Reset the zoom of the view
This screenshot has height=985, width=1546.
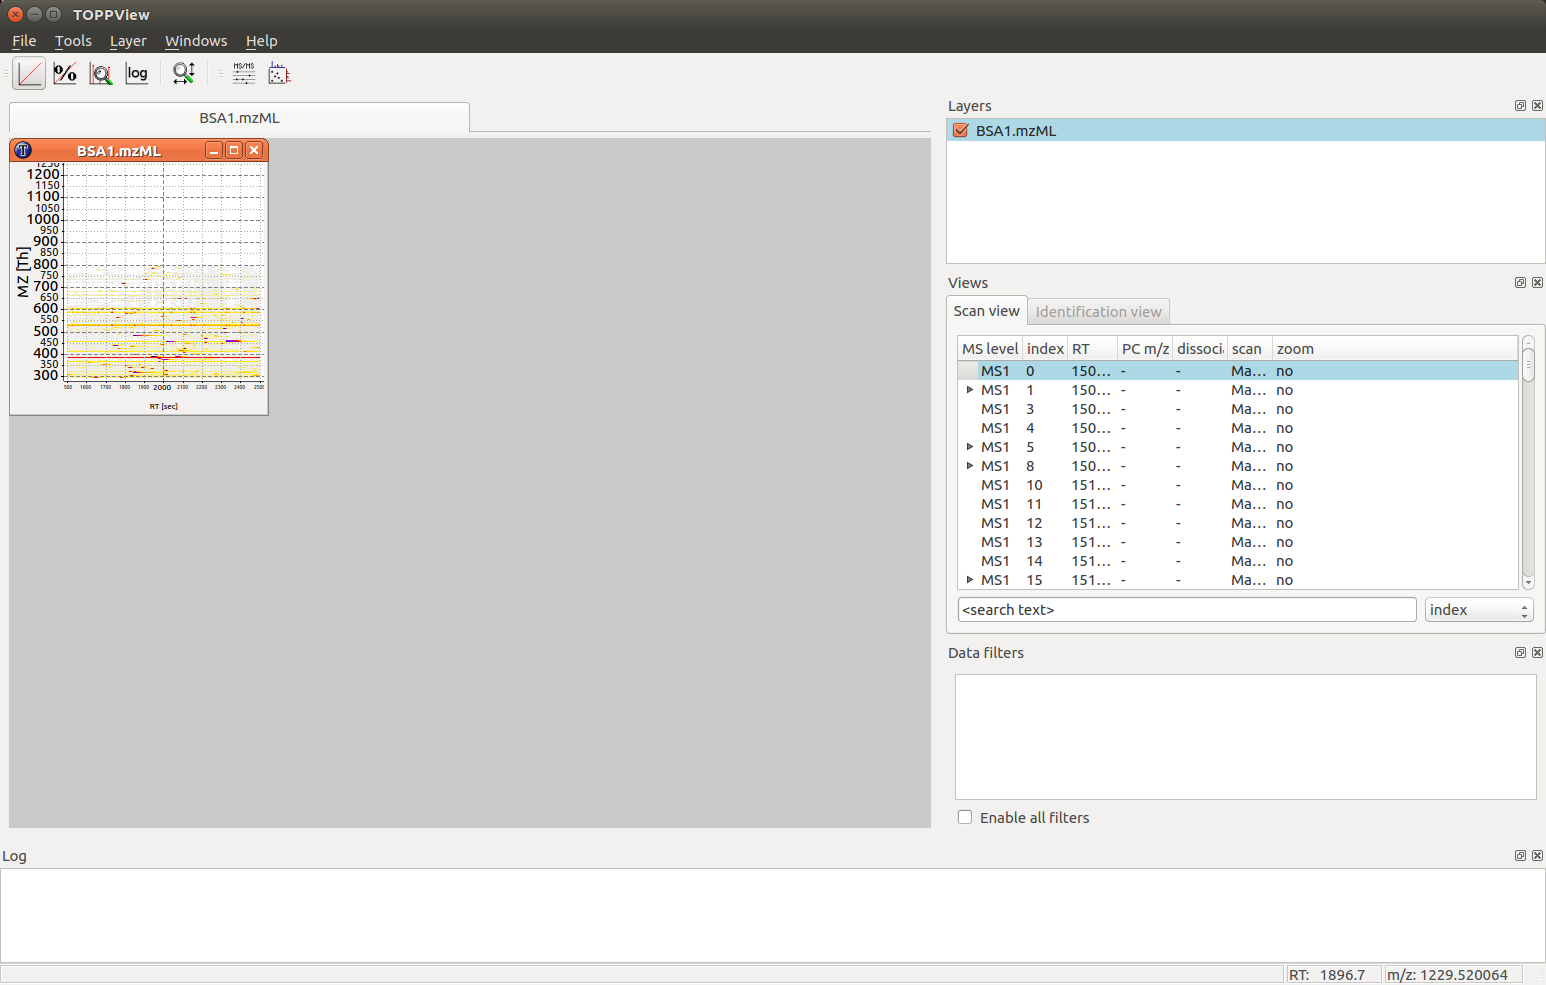pos(184,73)
